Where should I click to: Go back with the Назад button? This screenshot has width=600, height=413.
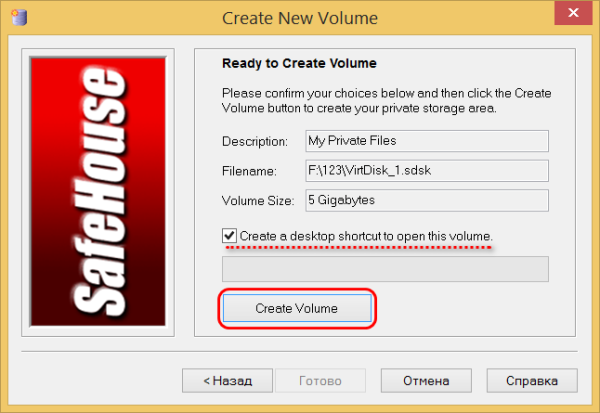point(227,380)
